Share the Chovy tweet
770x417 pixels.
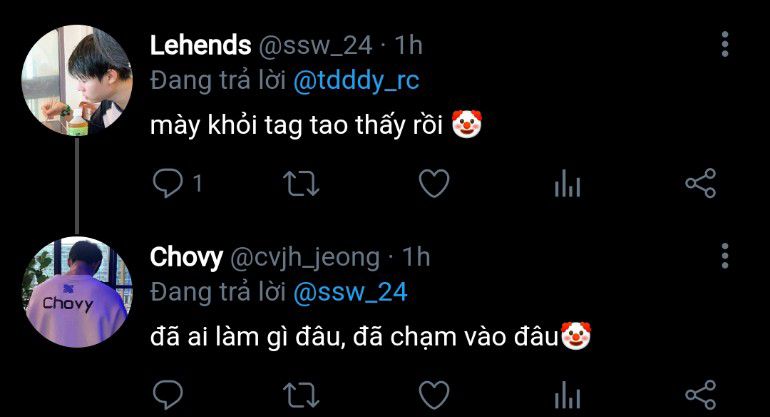pos(701,395)
